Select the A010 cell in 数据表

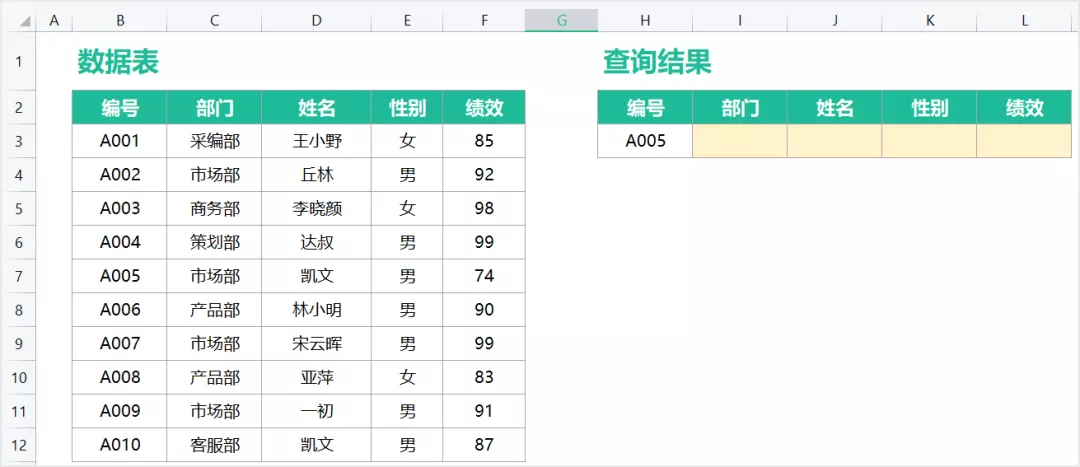[x=120, y=445]
